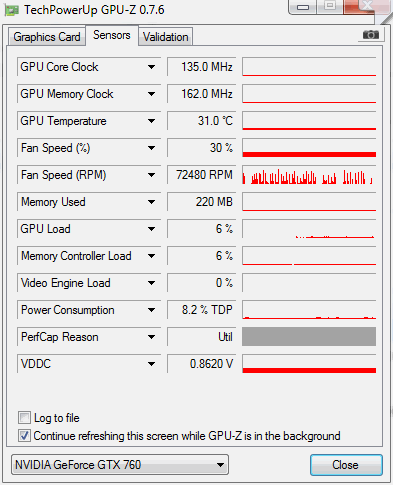Click the Fan Speed (RPM) graph
This screenshot has height=485, width=393.
point(309,175)
